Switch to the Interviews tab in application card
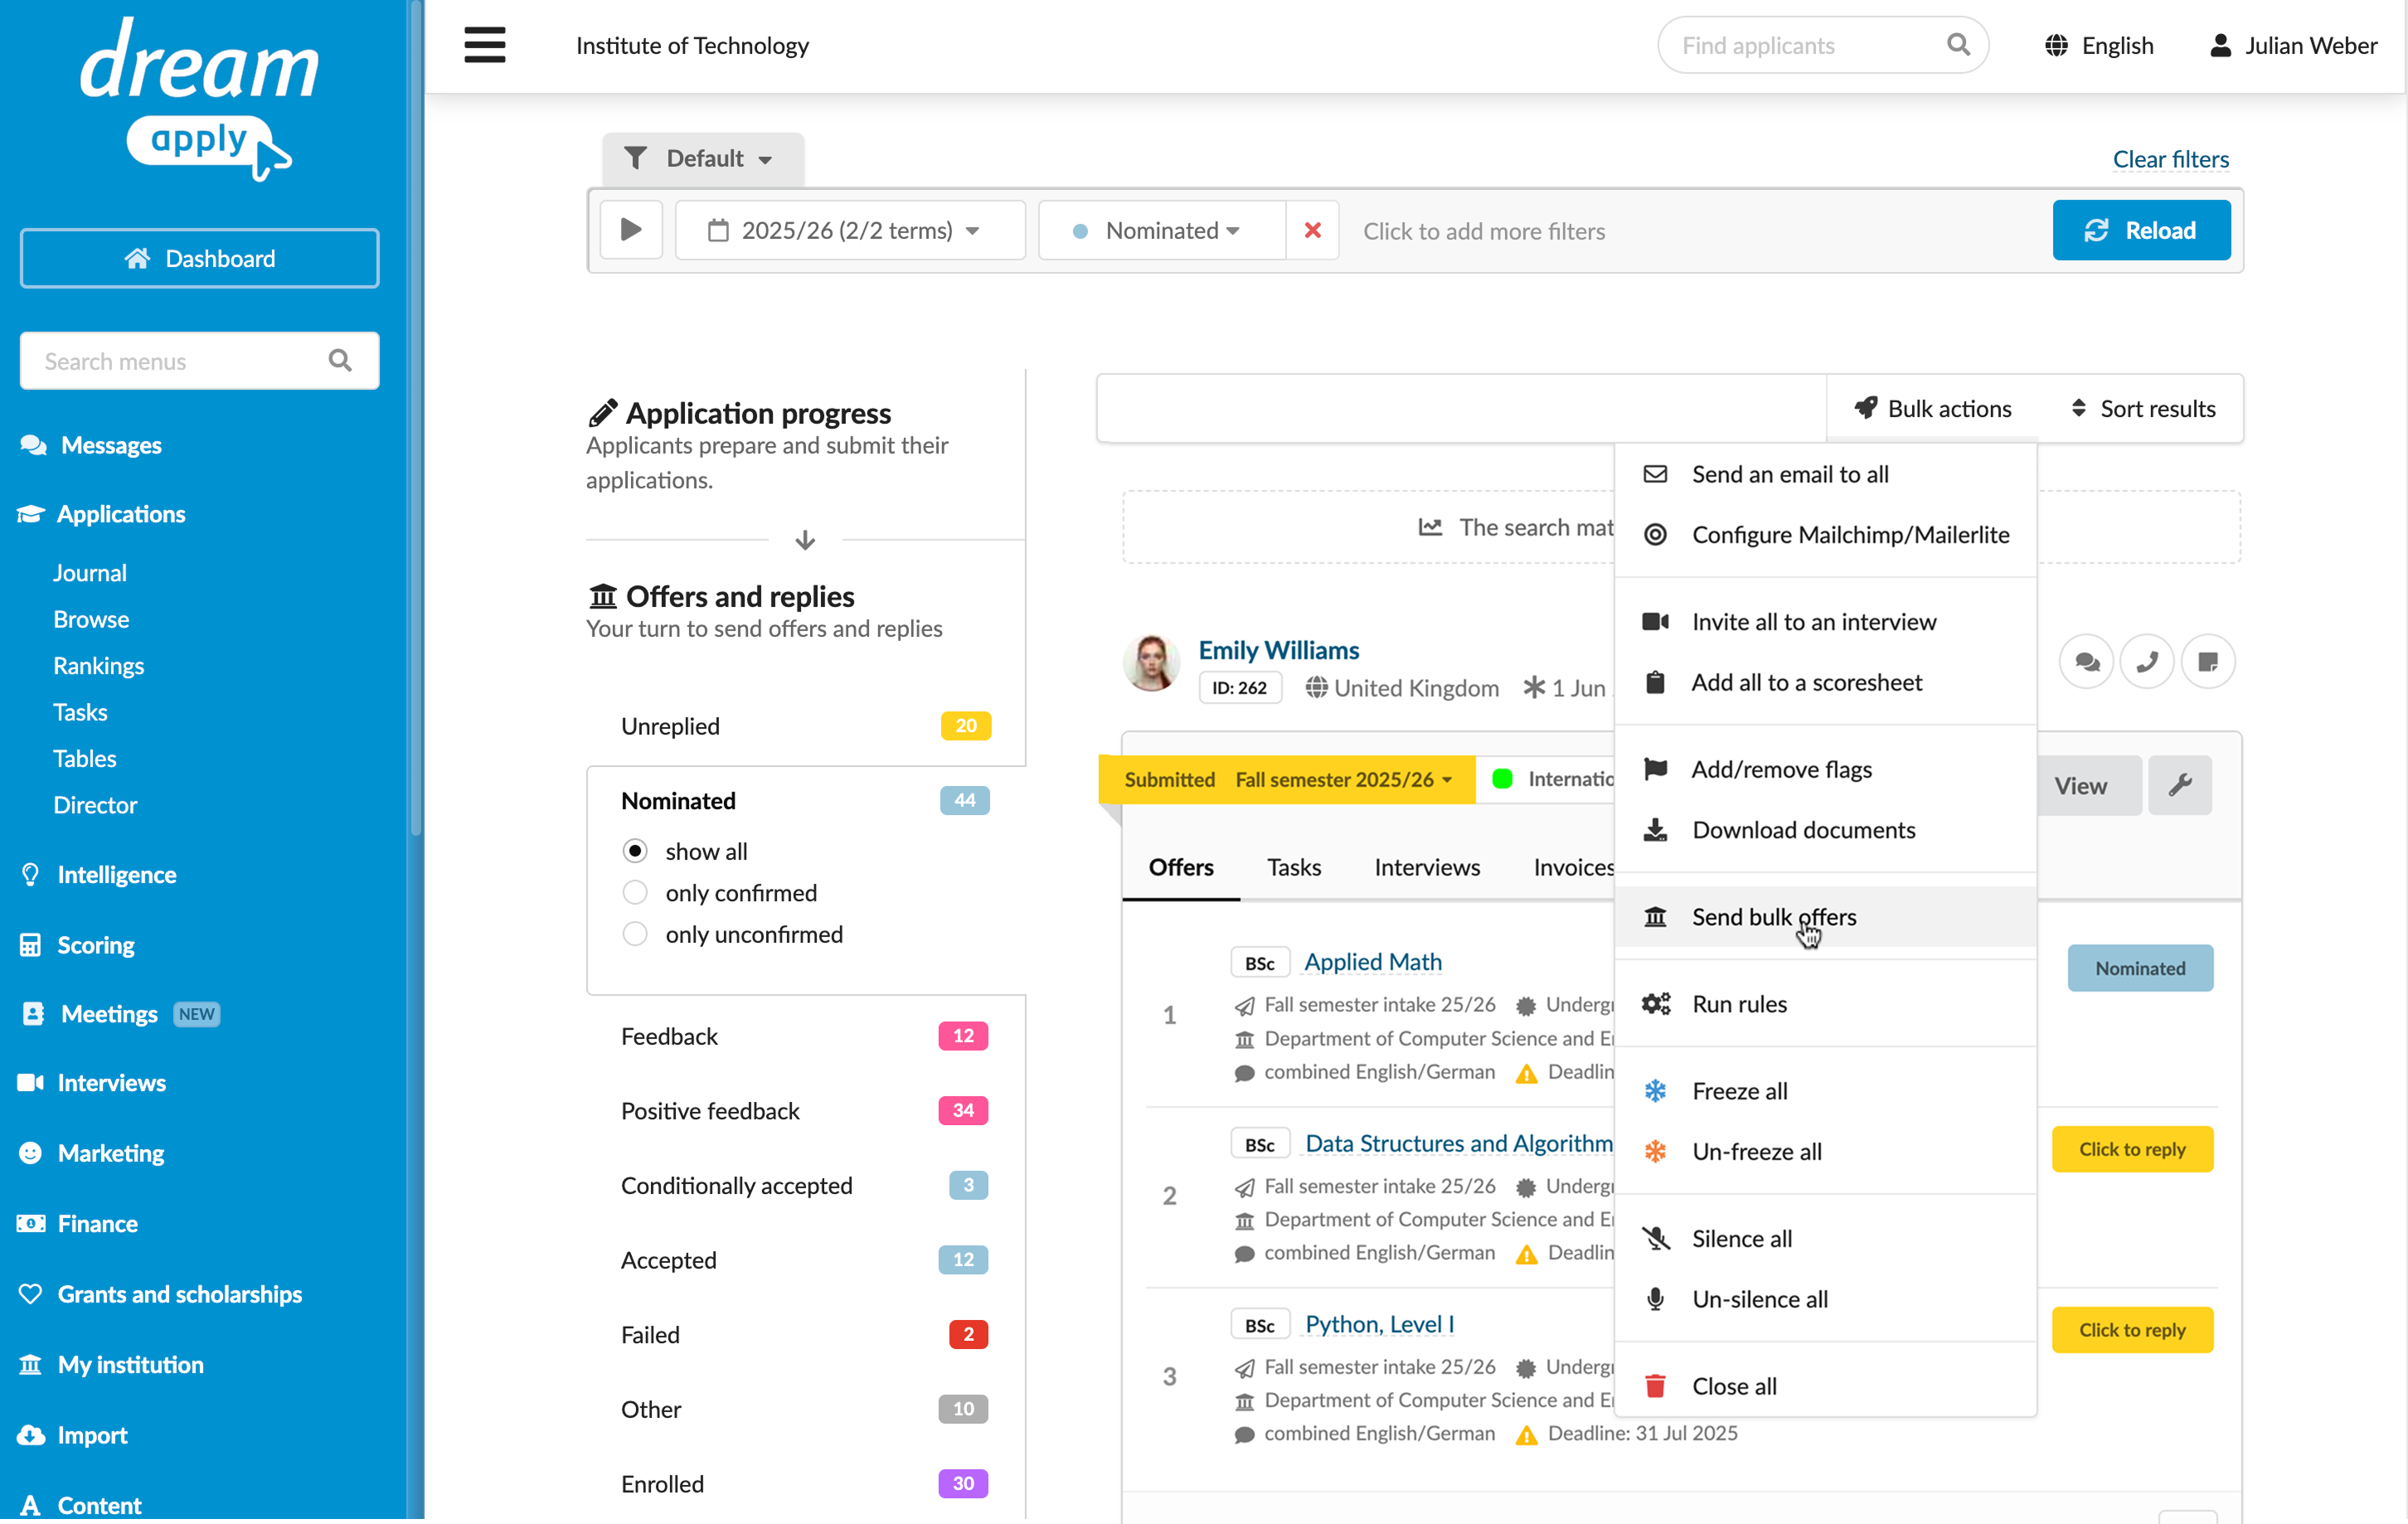 tap(1427, 867)
